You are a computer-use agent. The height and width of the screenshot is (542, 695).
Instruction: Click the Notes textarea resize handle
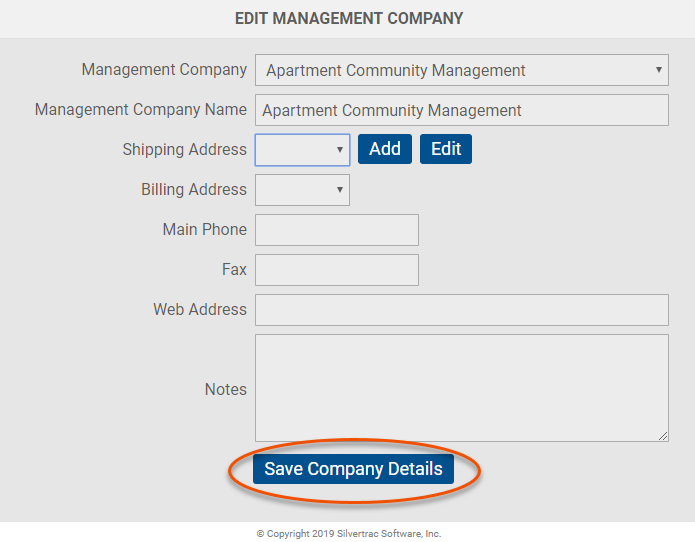663,436
